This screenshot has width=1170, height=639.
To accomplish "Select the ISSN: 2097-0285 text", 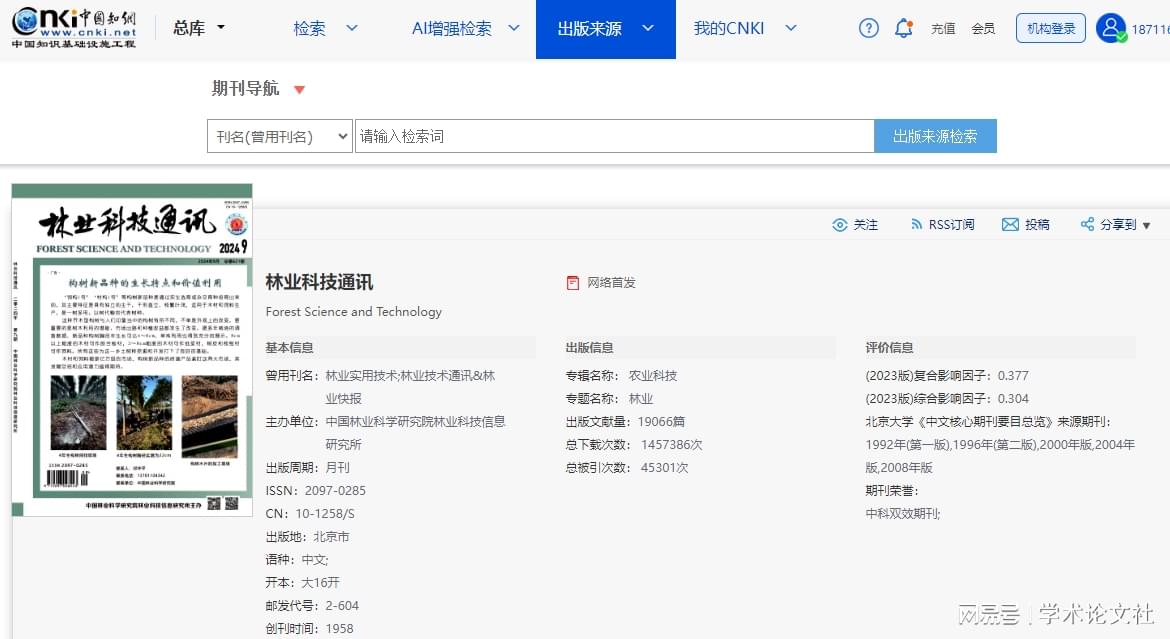I will pyautogui.click(x=316, y=490).
